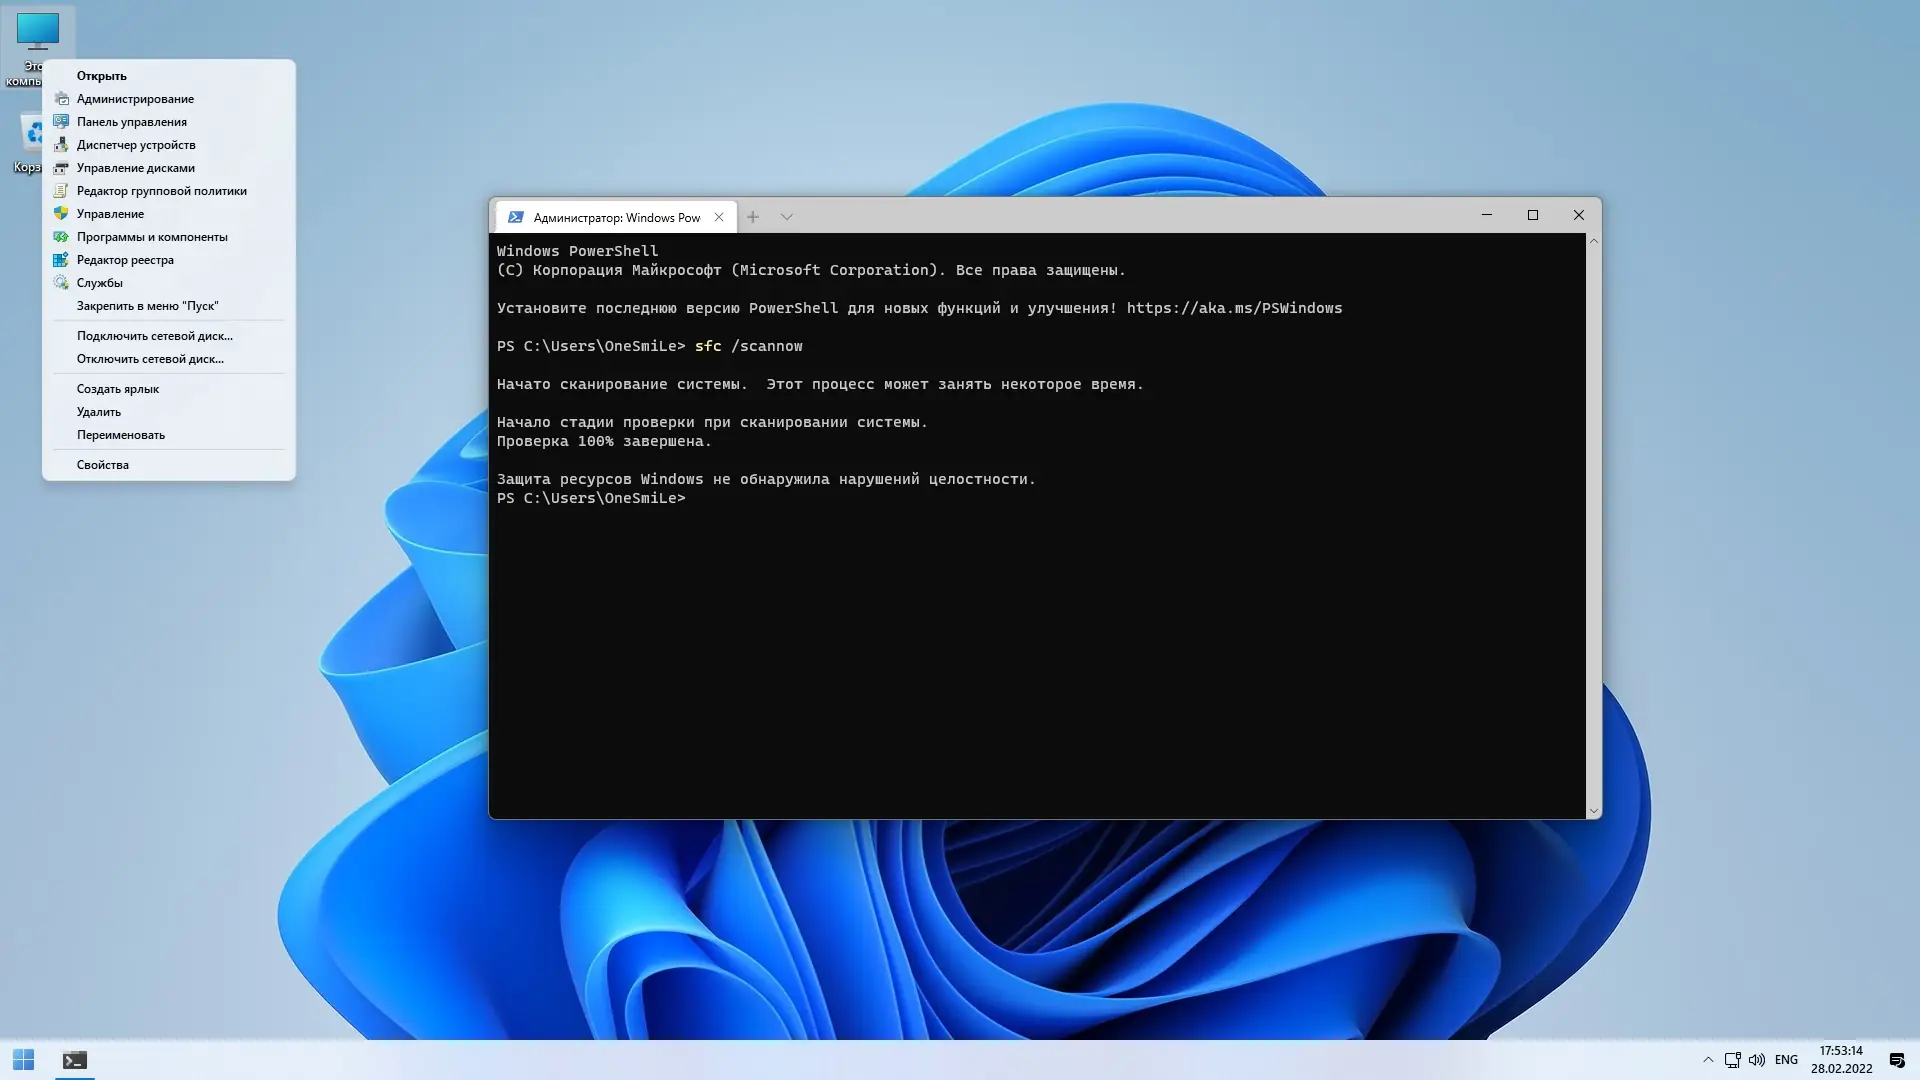The image size is (1920, 1080).
Task: Open Панель управления menu entry
Action: pos(131,122)
